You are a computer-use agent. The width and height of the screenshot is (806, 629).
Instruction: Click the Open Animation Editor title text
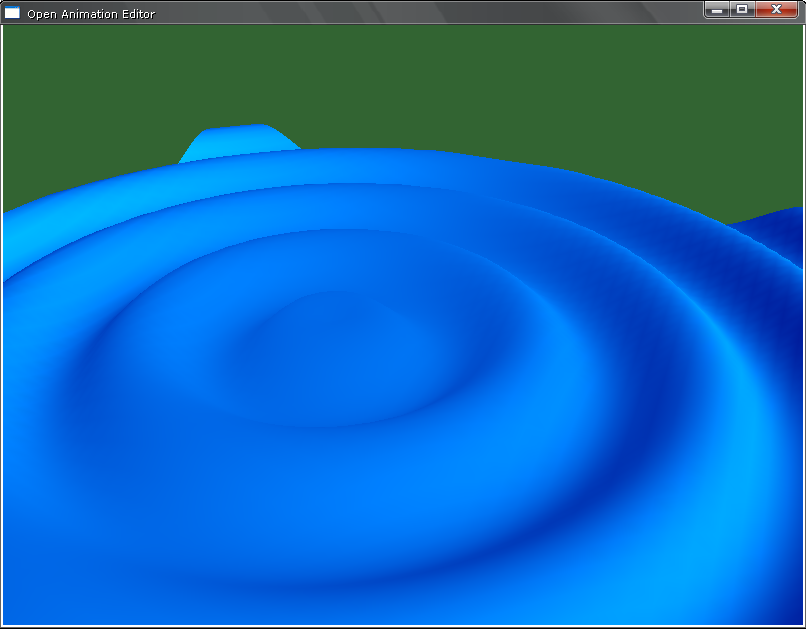pyautogui.click(x=91, y=14)
